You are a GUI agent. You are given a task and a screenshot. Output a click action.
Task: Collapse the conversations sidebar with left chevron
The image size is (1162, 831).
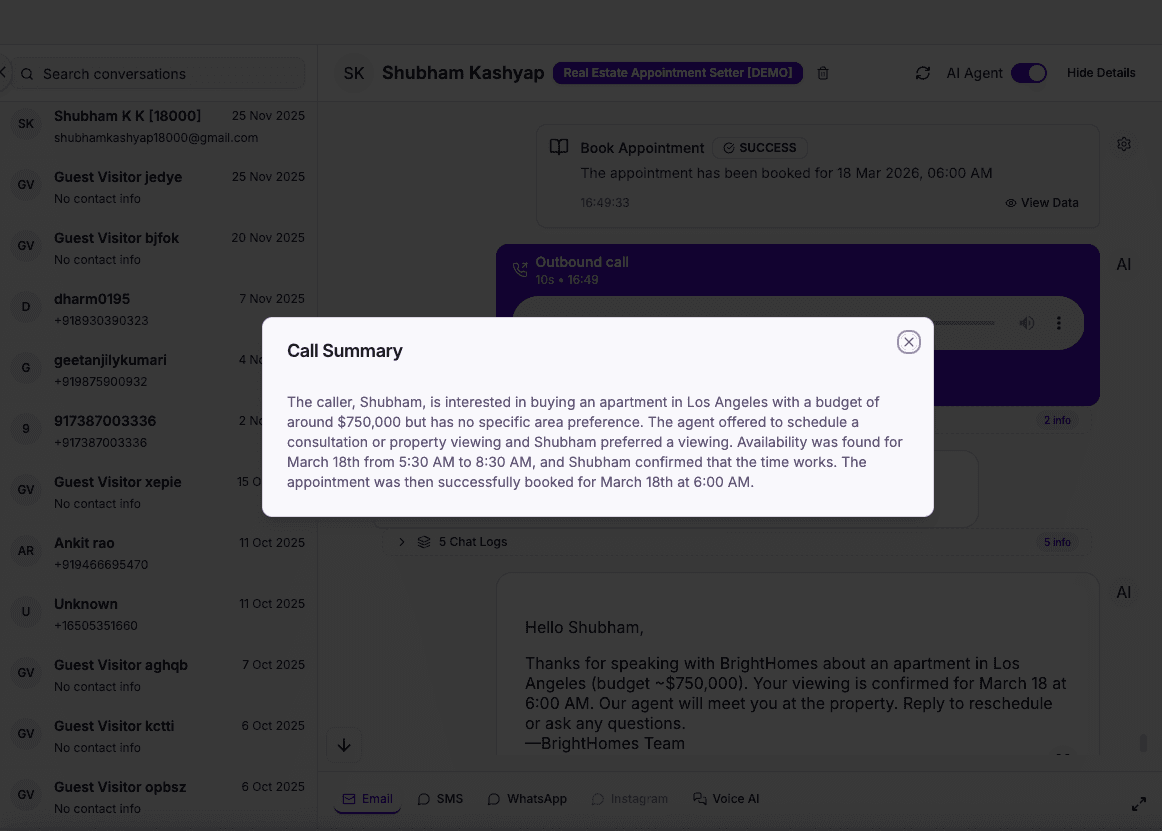tap(4, 72)
